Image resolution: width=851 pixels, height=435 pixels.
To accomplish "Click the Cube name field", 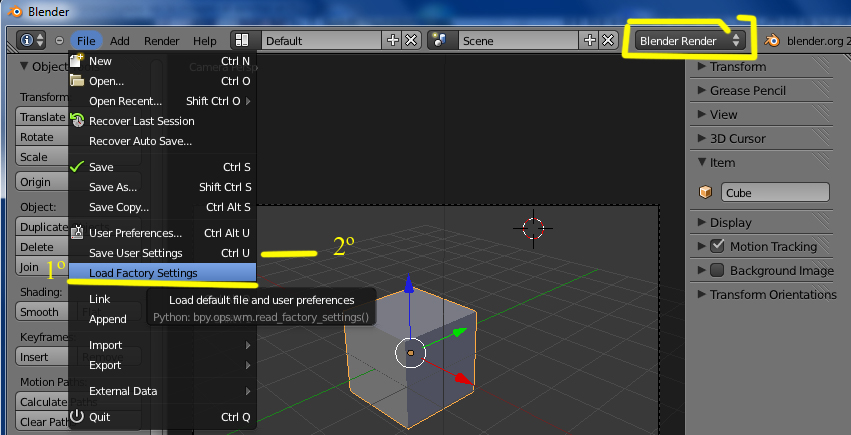I will tap(775, 193).
